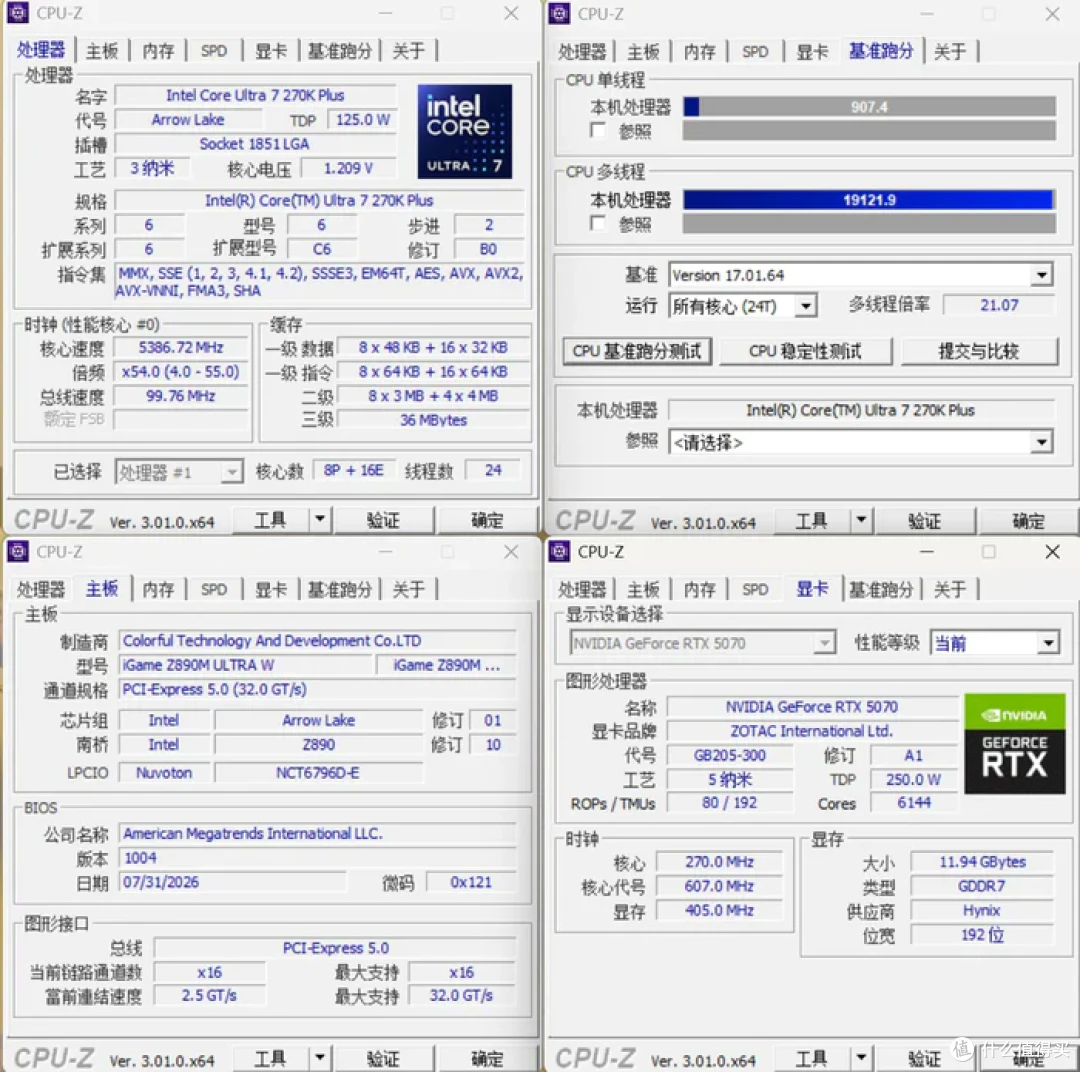Click the 三级 cache value 36 MBytes
This screenshot has height=1072, width=1080.
coord(433,420)
